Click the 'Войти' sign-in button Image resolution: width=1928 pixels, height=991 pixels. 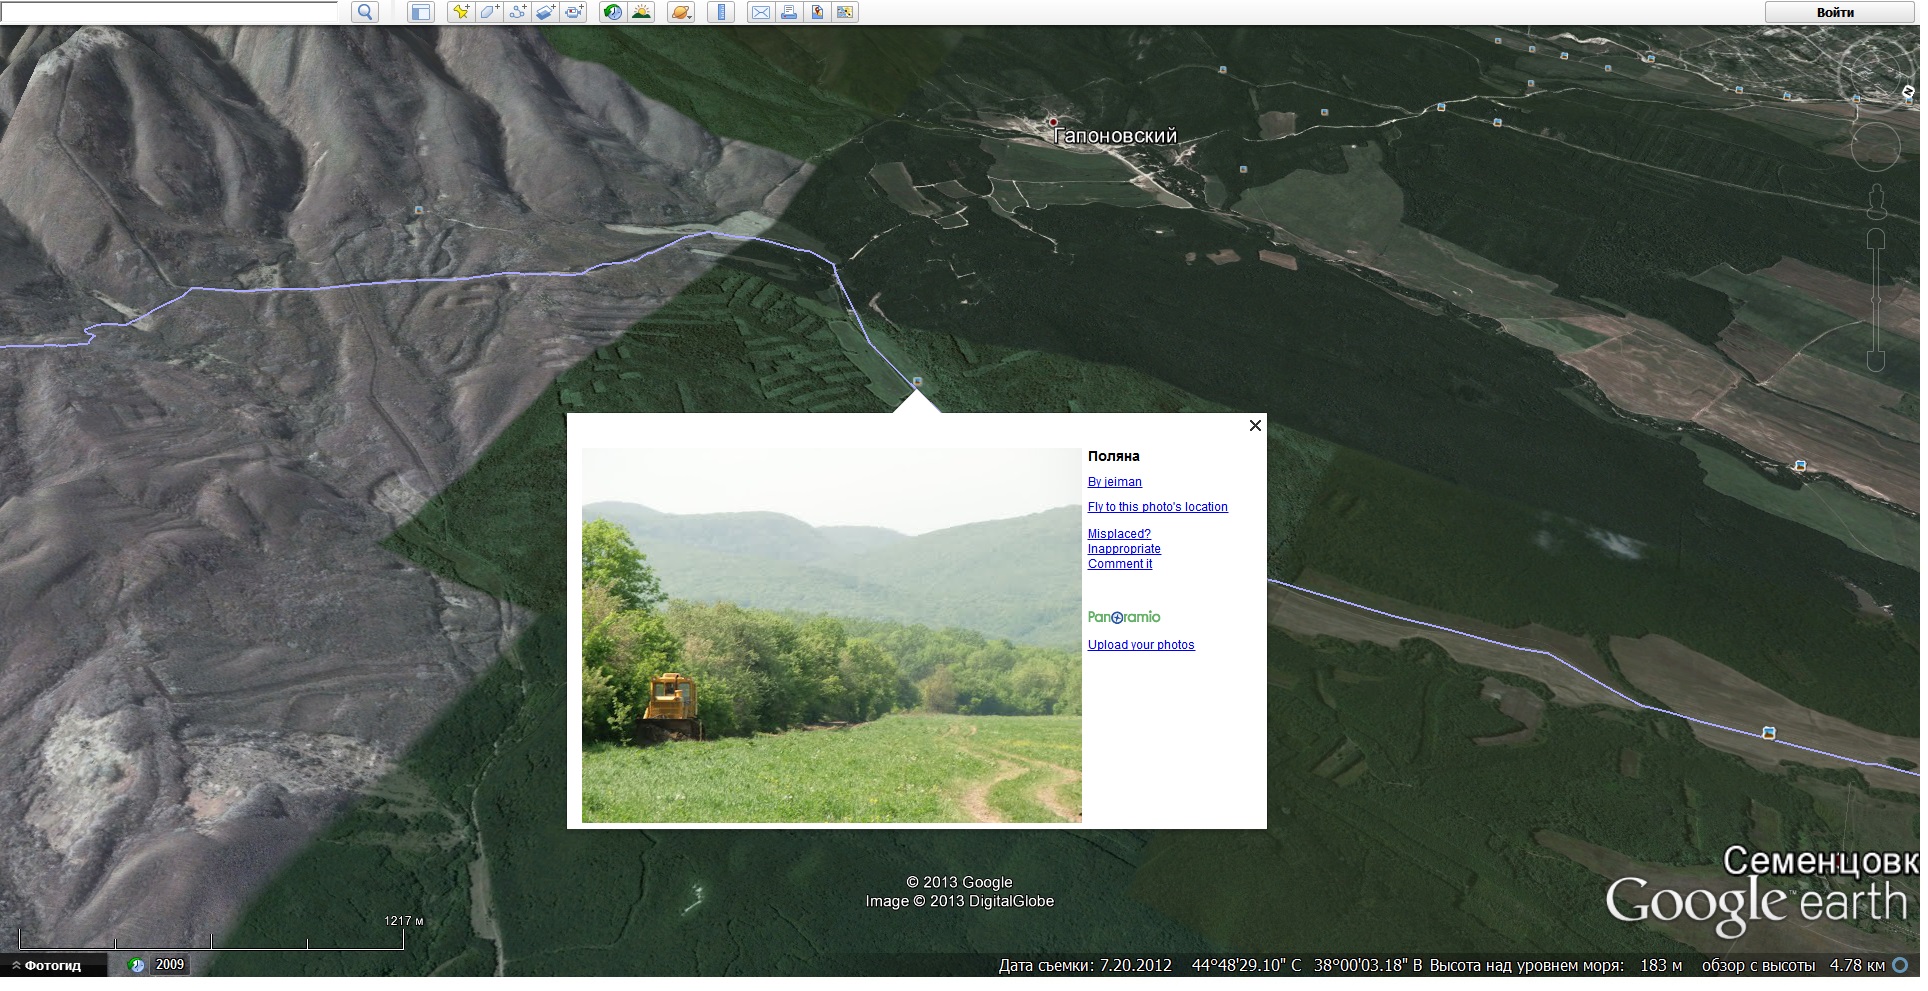point(1835,12)
